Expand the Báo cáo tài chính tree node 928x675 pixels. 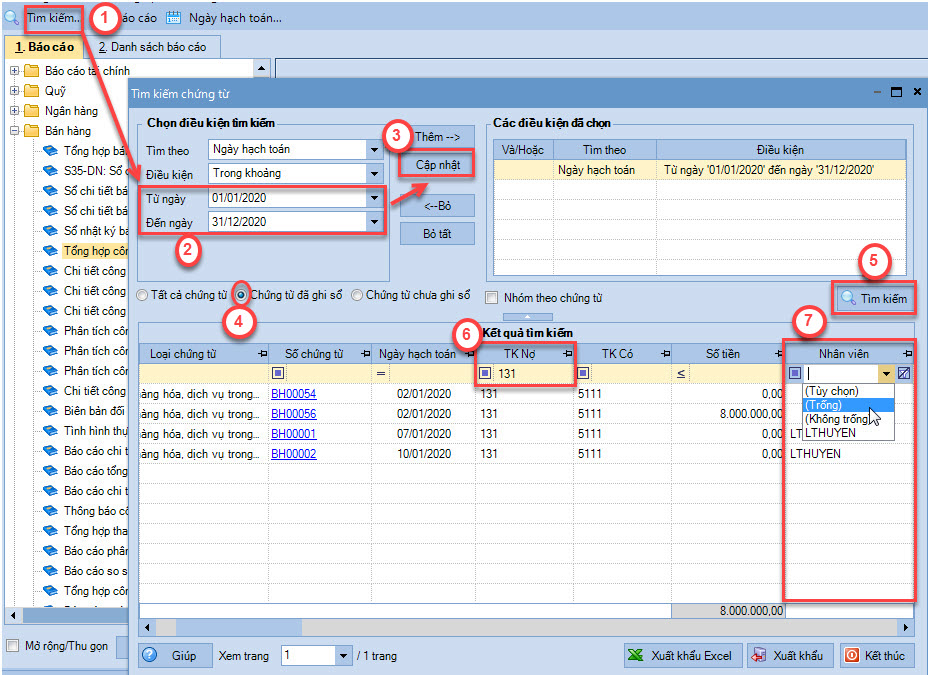click(14, 71)
